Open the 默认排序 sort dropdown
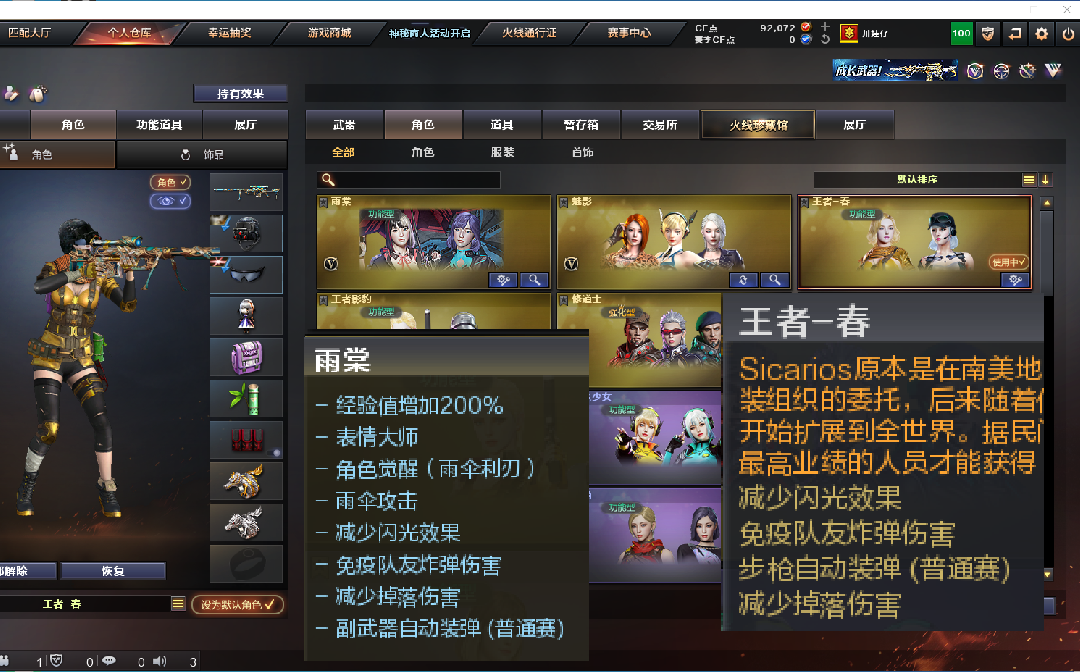The width and height of the screenshot is (1080, 672). tap(917, 180)
